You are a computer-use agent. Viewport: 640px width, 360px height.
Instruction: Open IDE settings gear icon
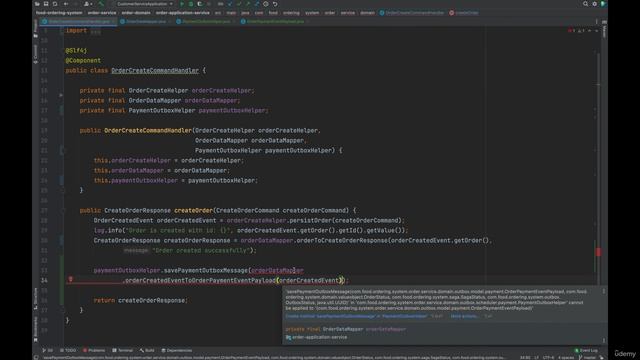[594, 4]
